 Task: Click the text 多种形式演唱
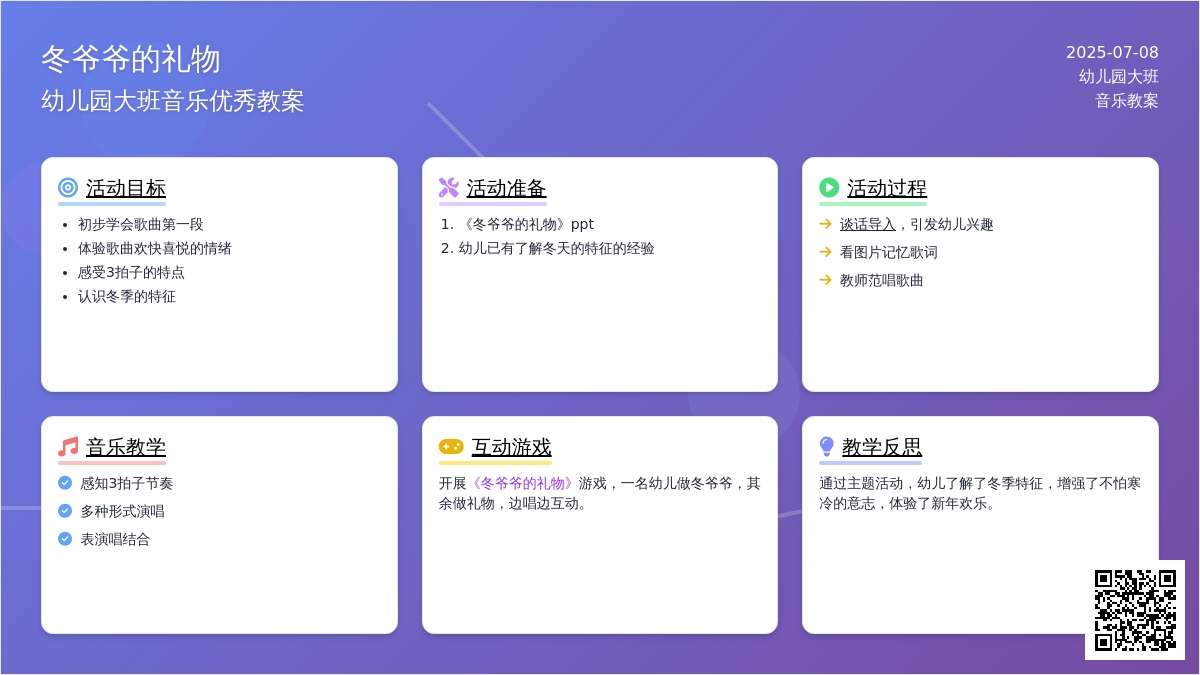click(123, 511)
